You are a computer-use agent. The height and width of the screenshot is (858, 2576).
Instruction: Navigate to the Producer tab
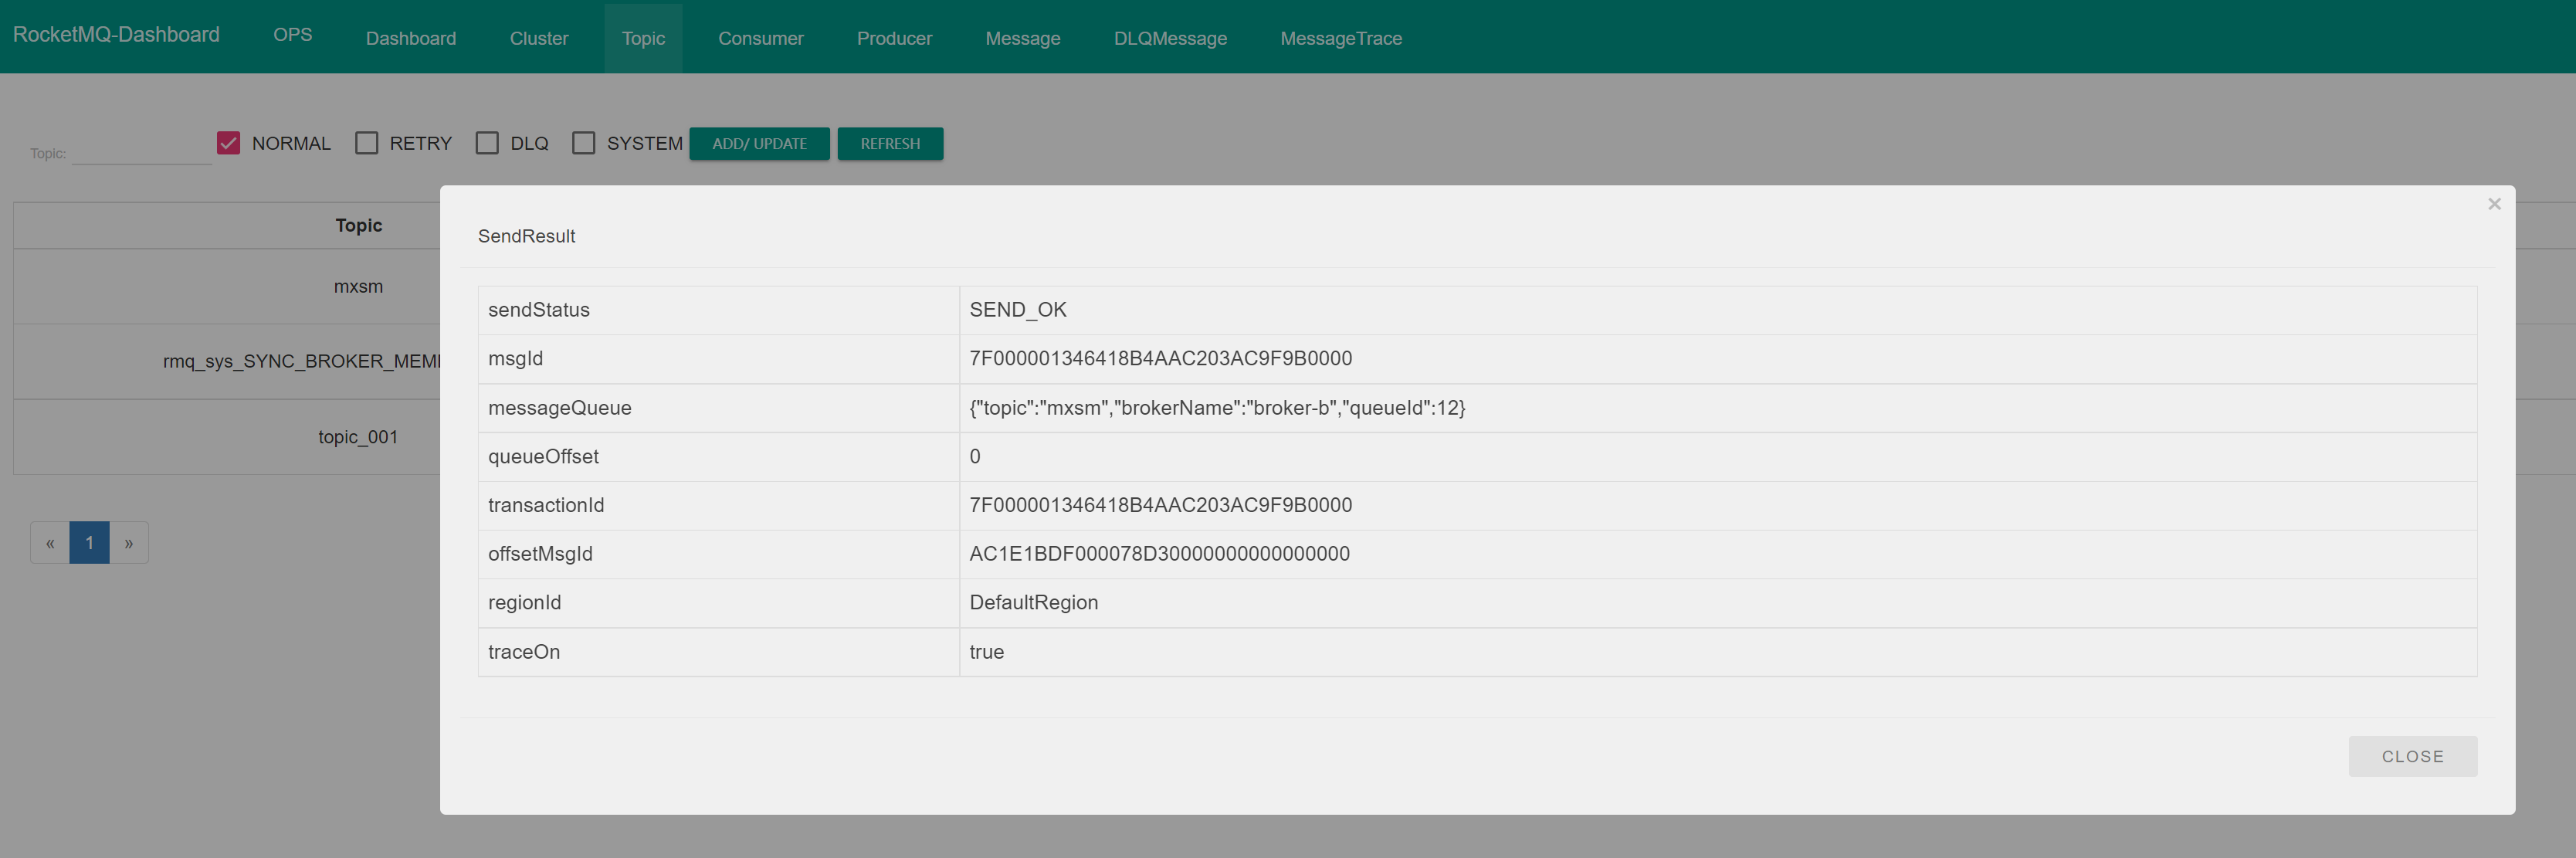[x=893, y=38]
